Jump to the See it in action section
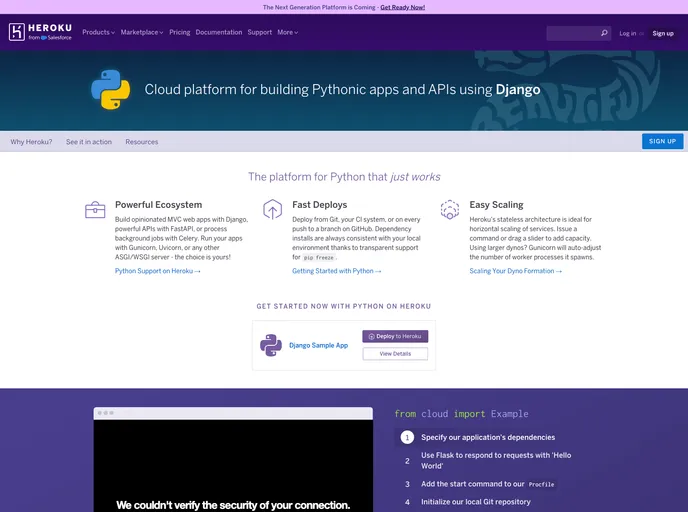 pyautogui.click(x=89, y=142)
